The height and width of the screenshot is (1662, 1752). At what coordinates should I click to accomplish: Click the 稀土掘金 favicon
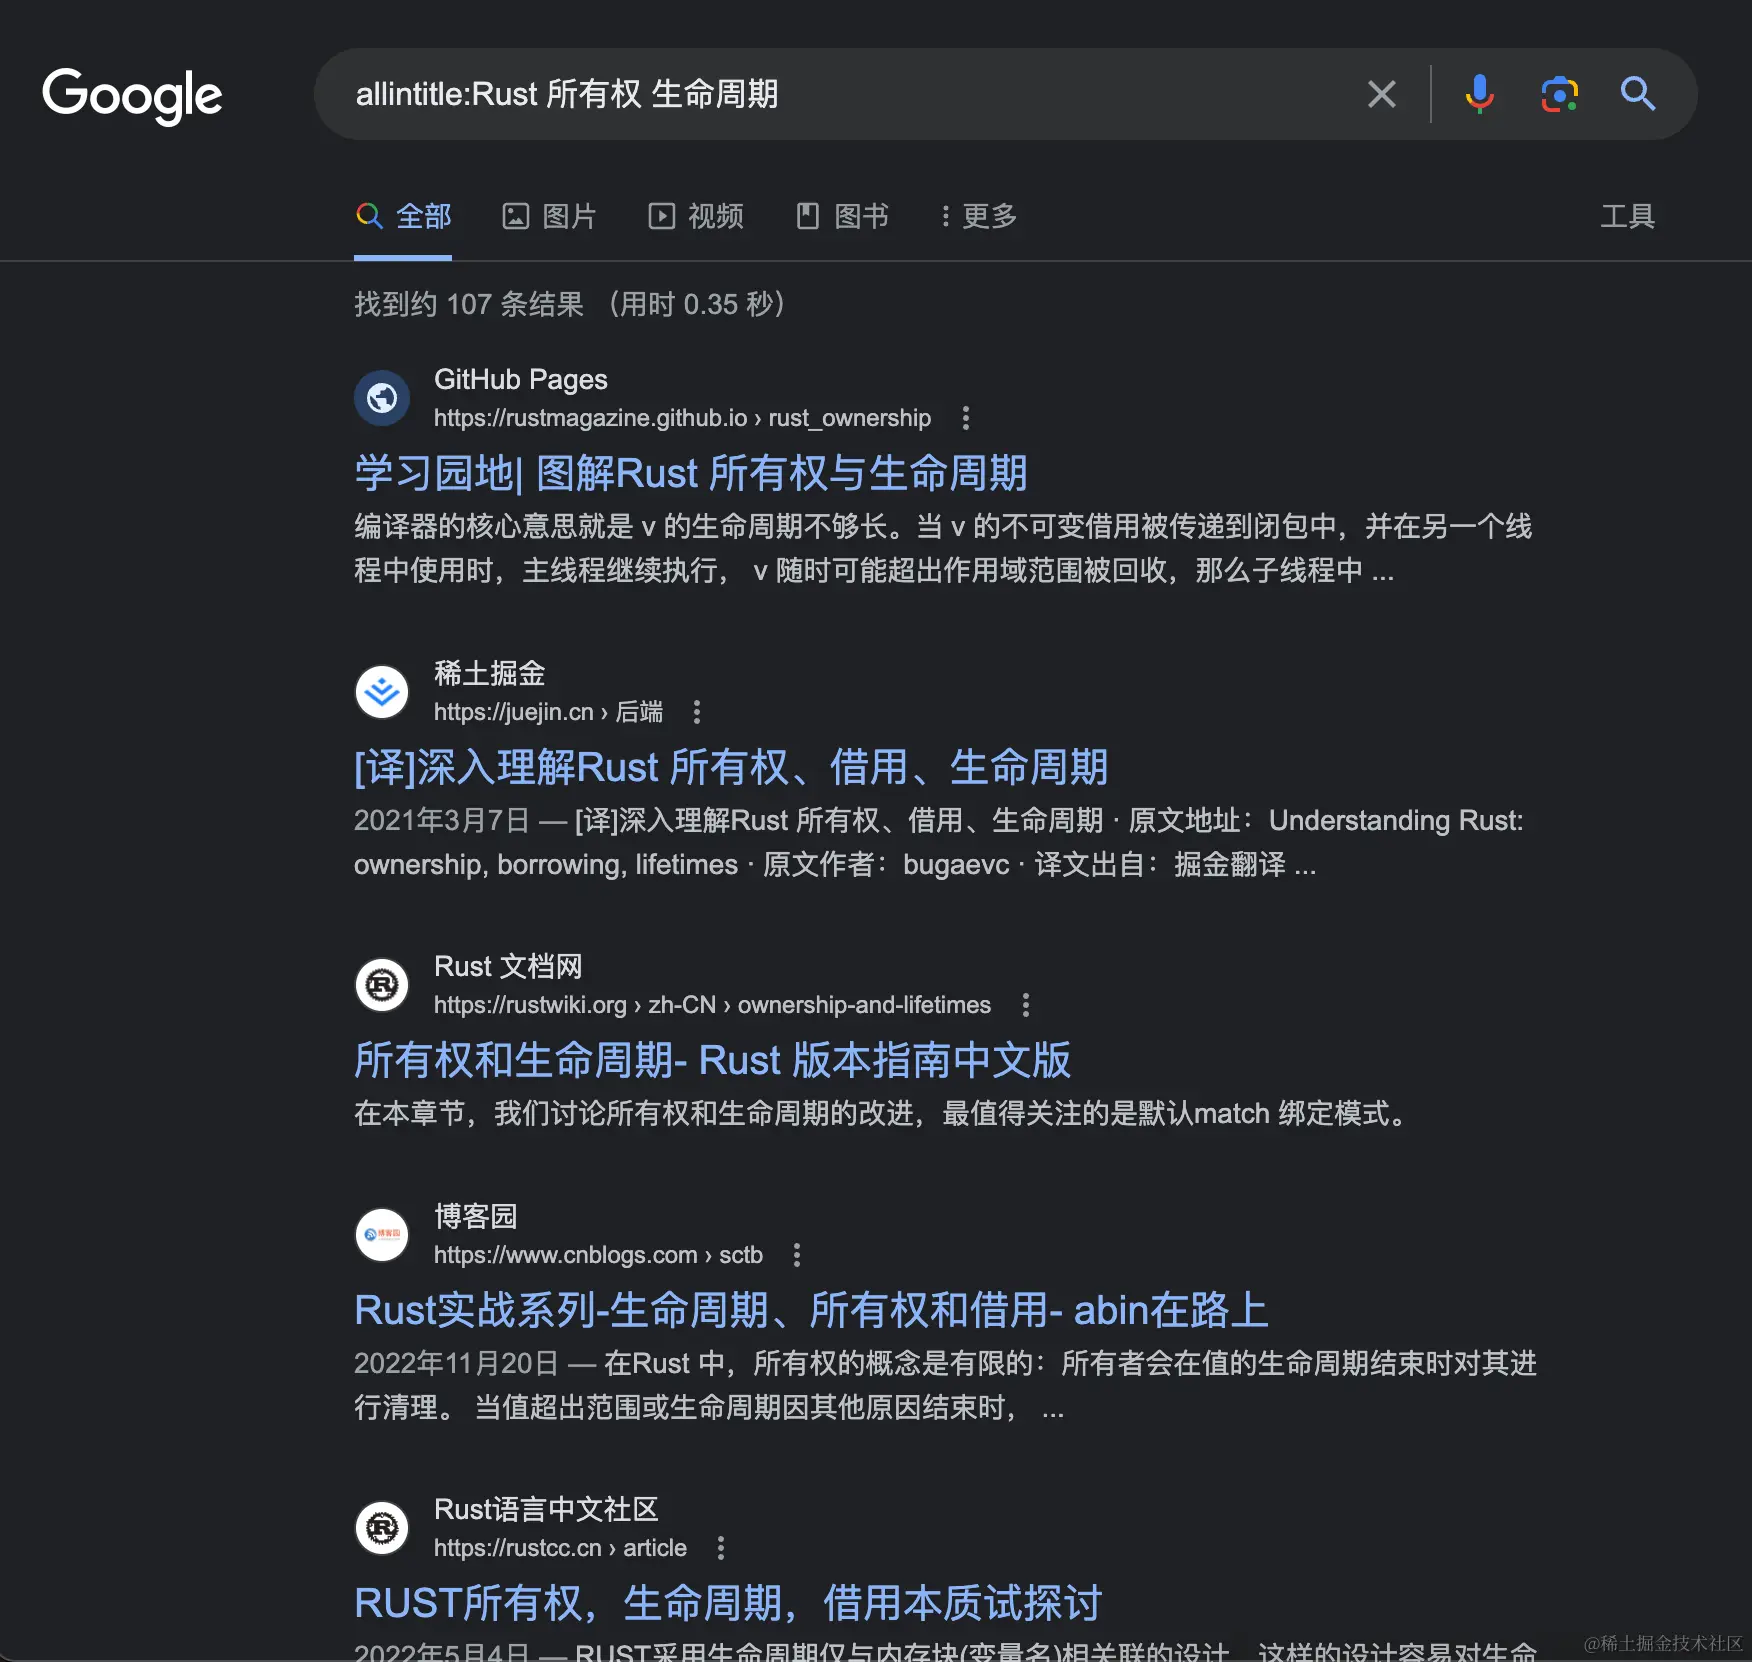[x=382, y=692]
